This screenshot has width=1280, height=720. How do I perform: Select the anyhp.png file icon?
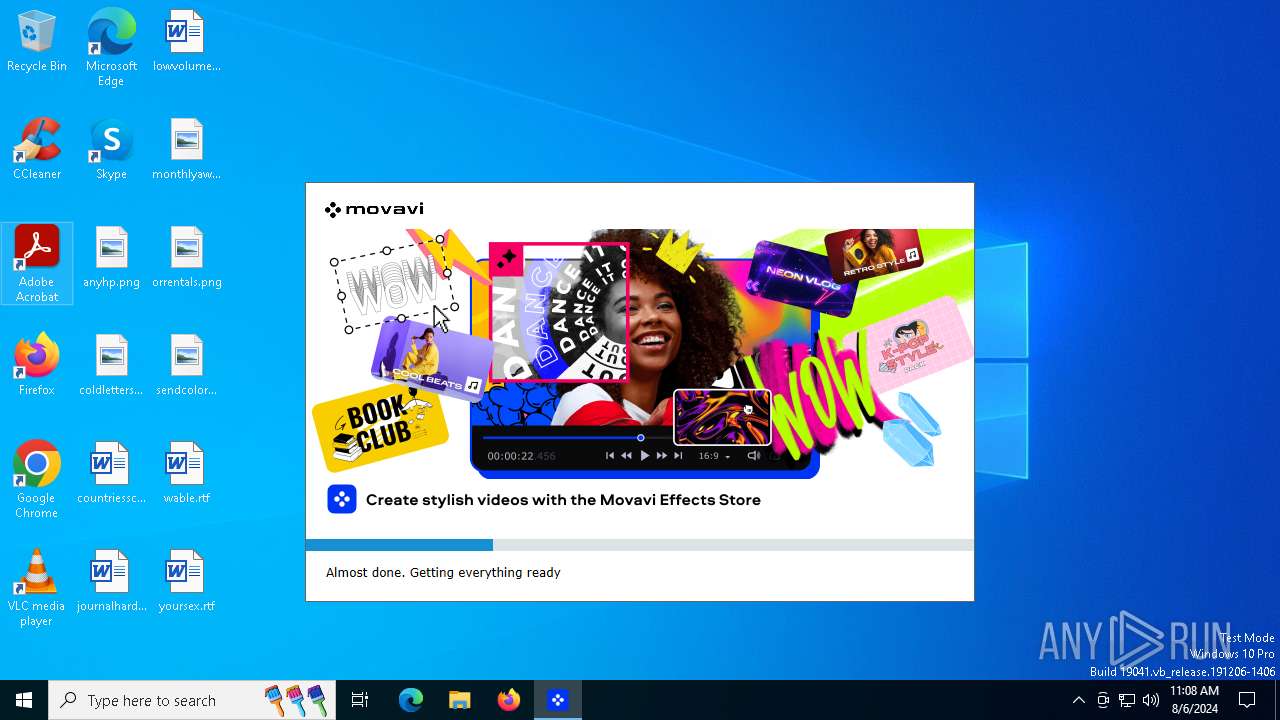click(111, 258)
